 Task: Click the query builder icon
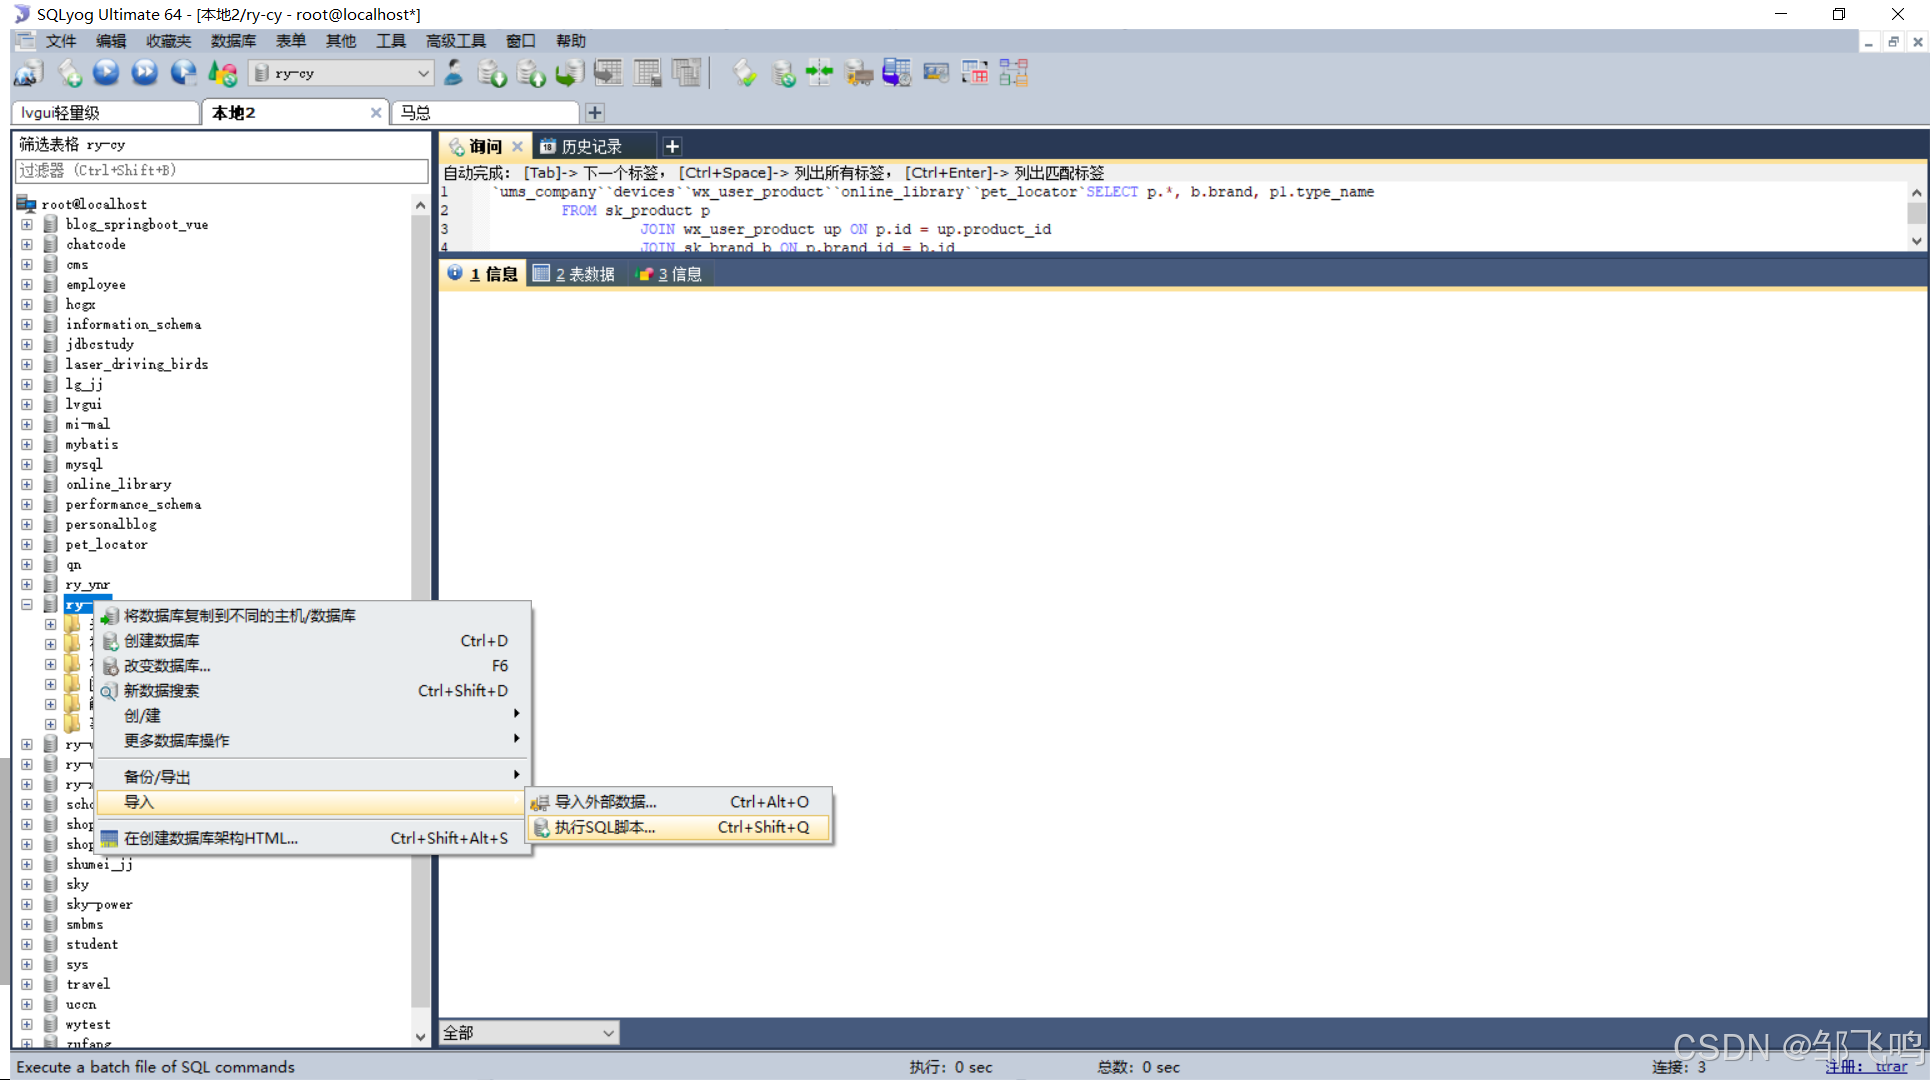click(x=974, y=73)
